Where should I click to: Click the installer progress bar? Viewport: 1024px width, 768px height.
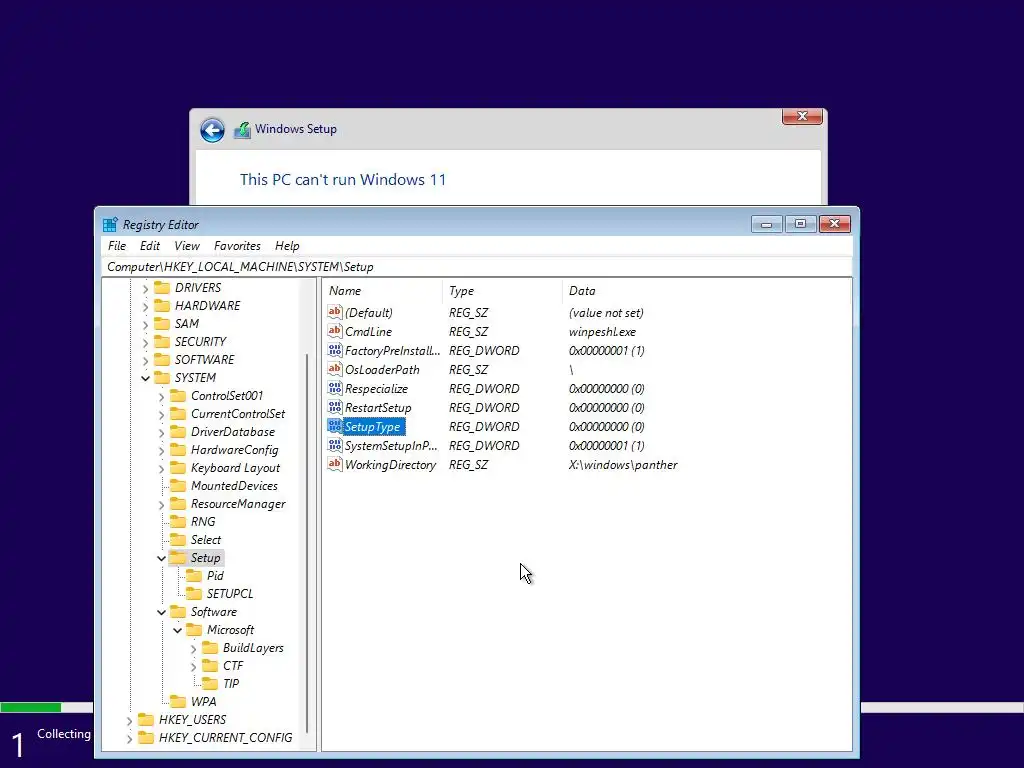pyautogui.click(x=46, y=707)
